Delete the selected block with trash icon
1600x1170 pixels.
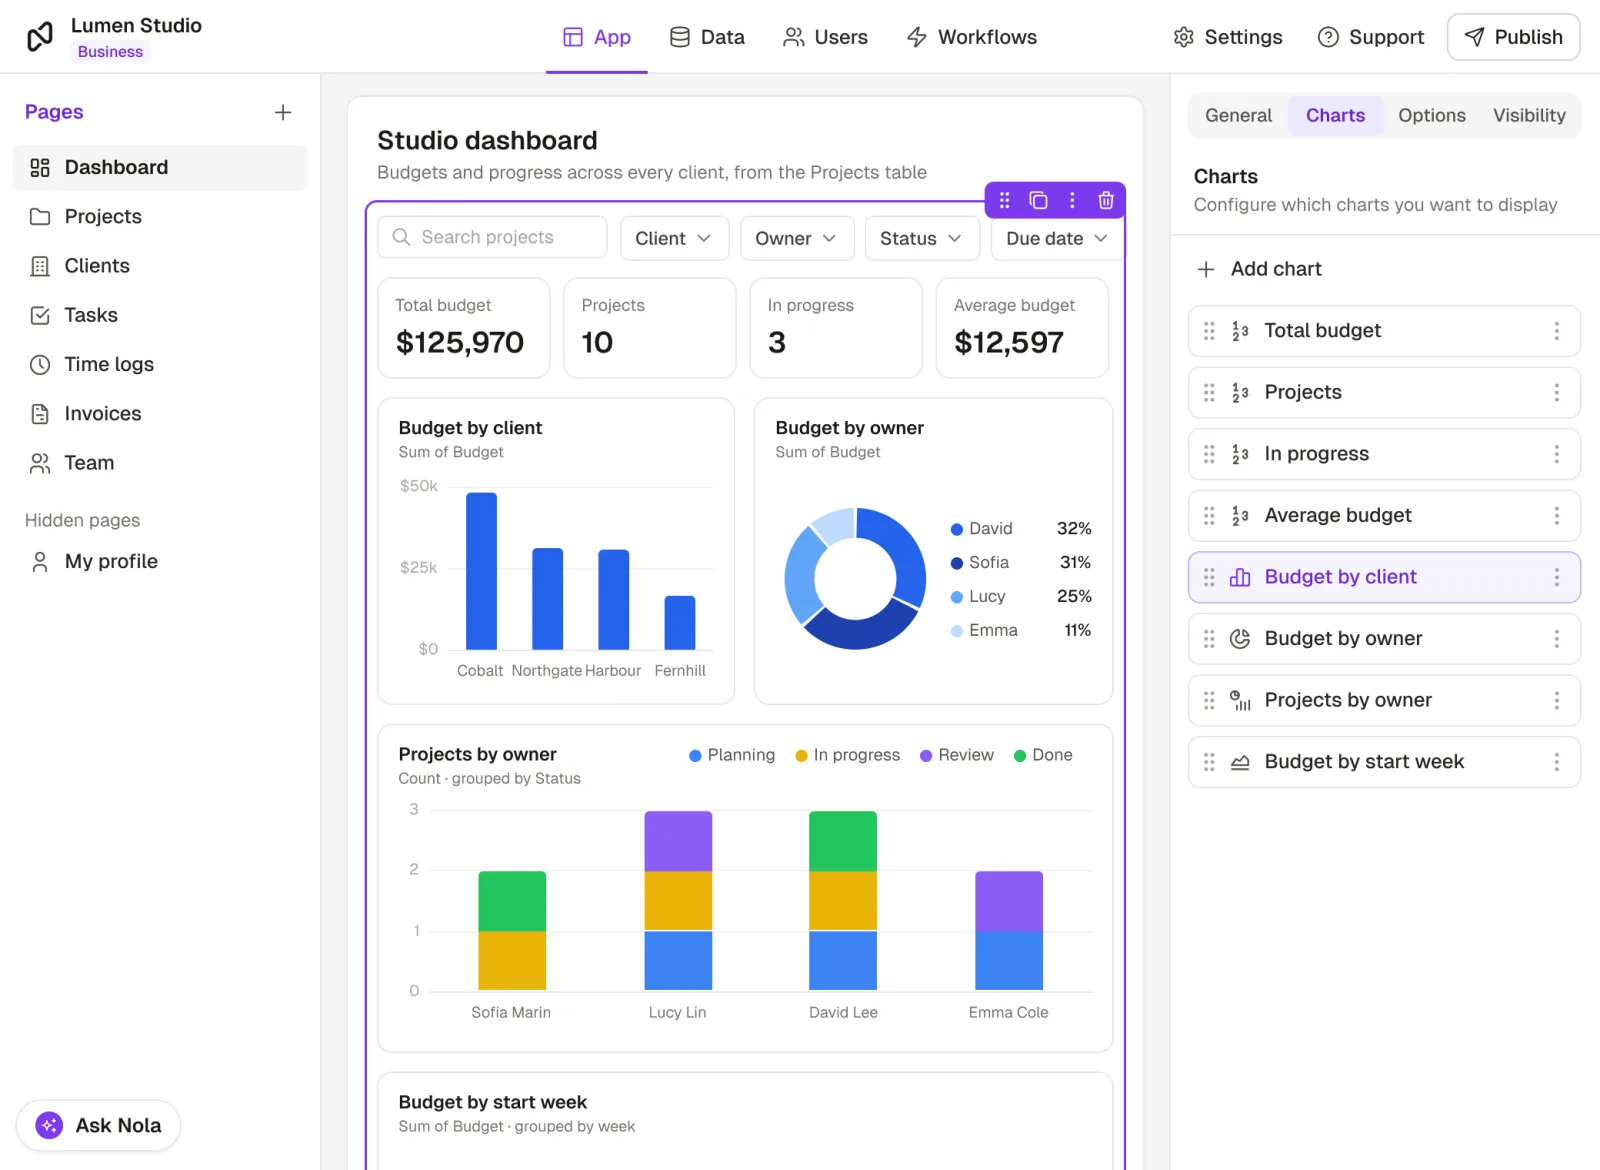pyautogui.click(x=1106, y=200)
